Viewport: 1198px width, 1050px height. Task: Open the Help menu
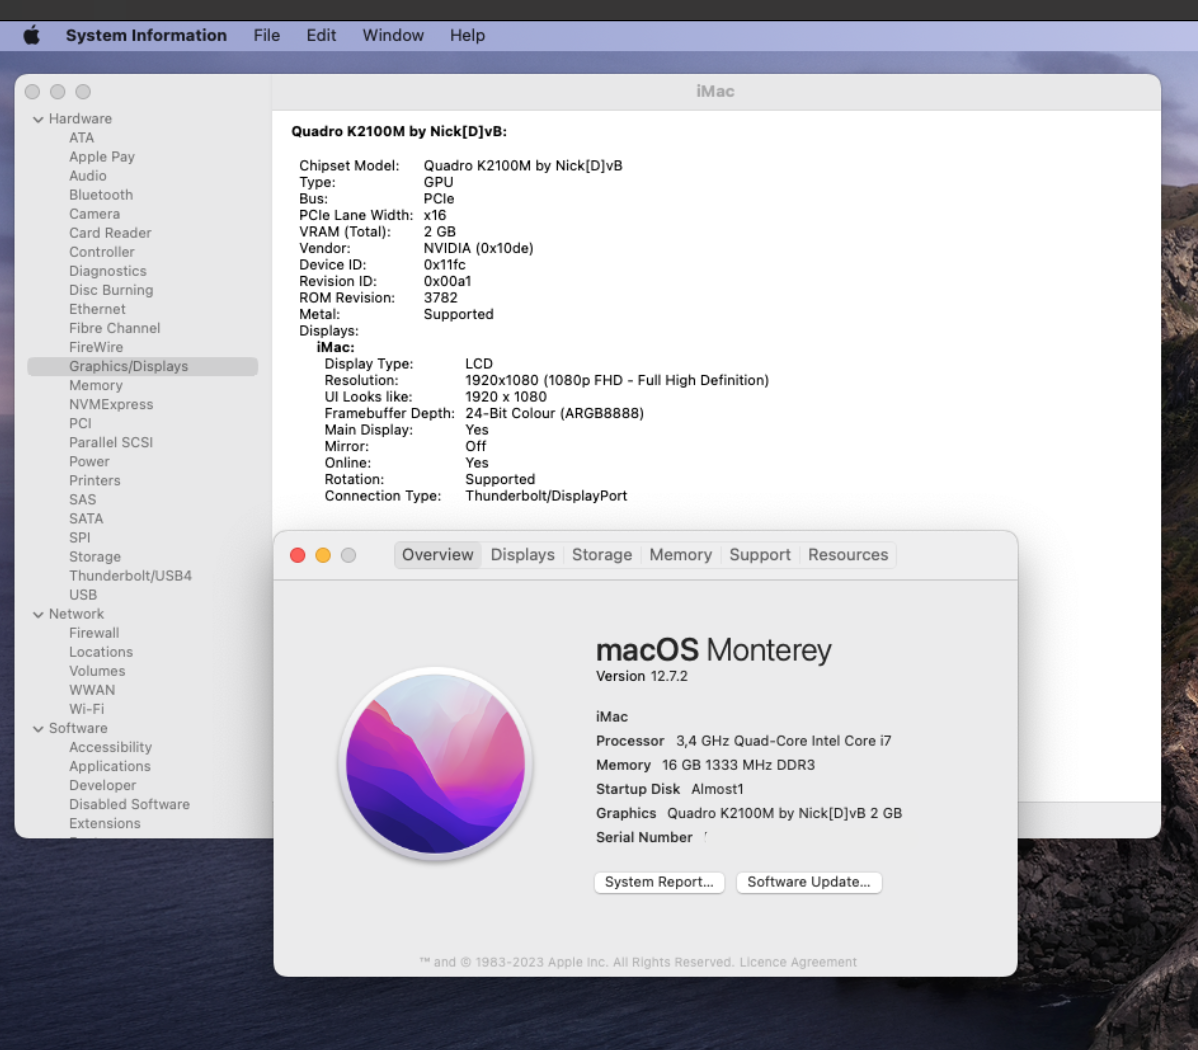coord(467,35)
